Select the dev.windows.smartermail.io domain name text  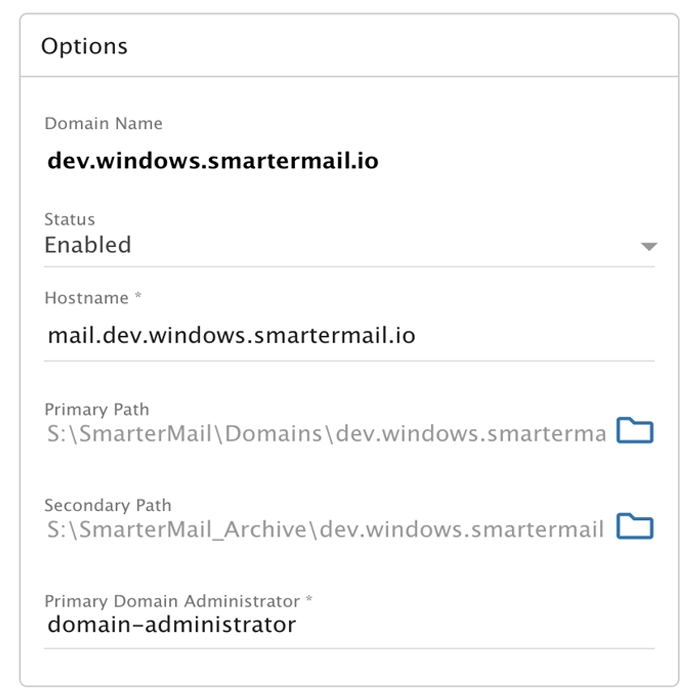(x=213, y=160)
